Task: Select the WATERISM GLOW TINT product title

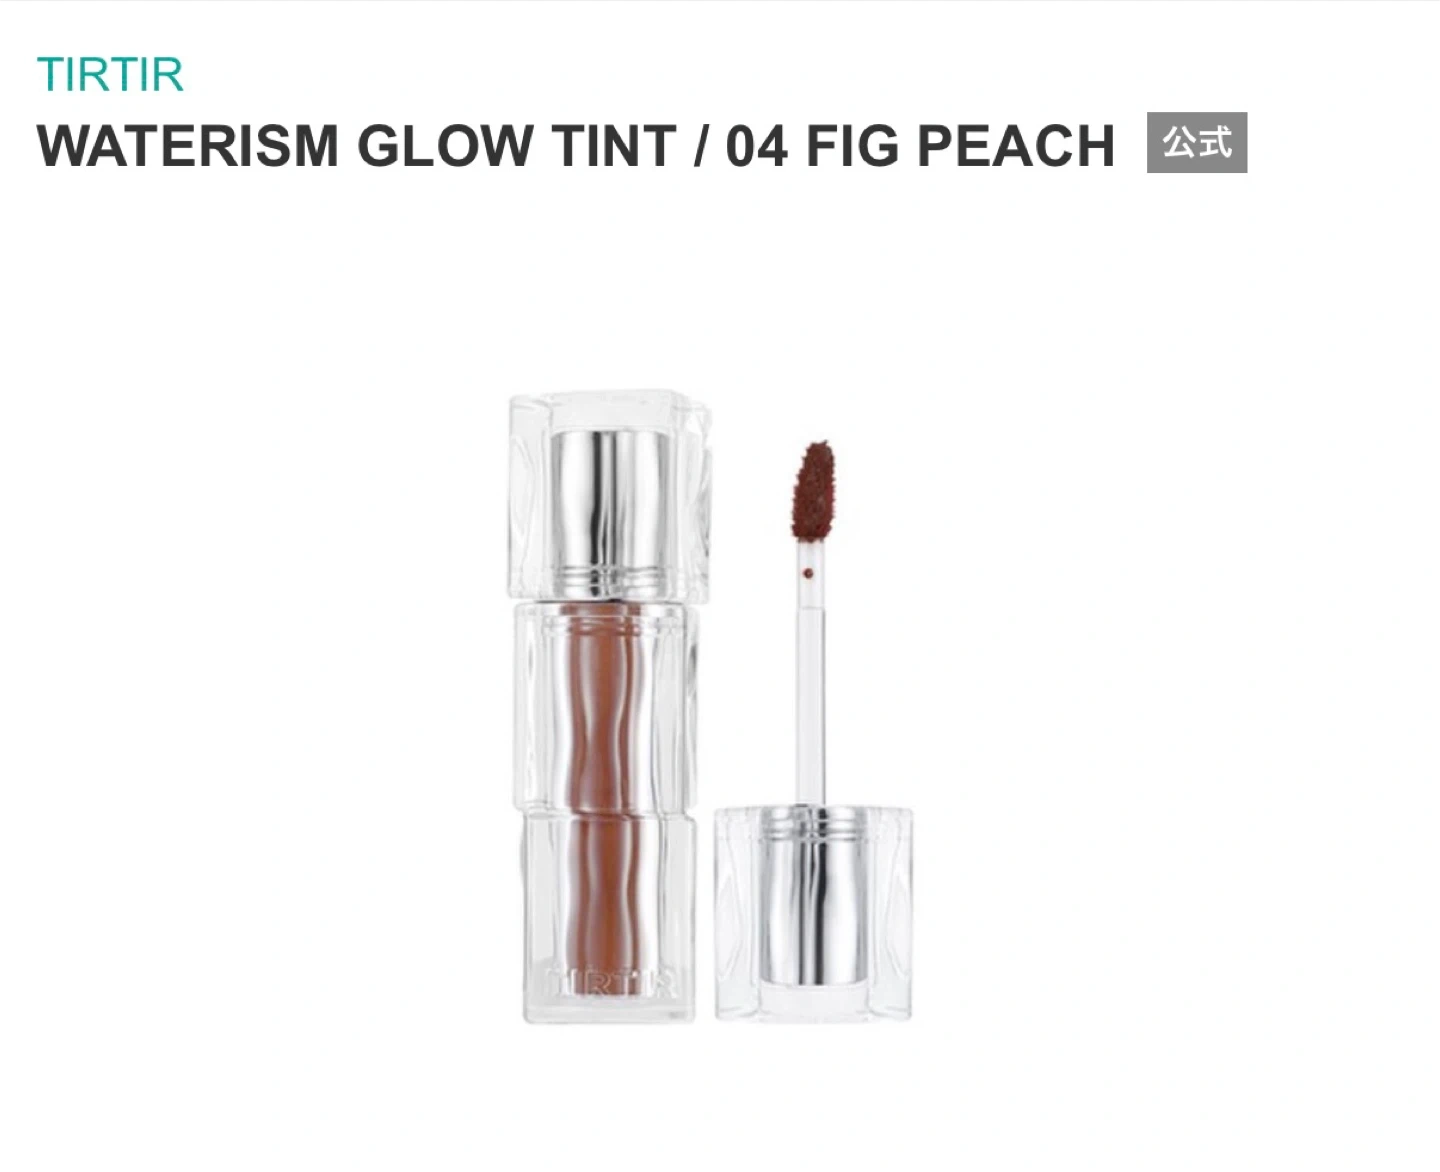Action: [x=576, y=146]
